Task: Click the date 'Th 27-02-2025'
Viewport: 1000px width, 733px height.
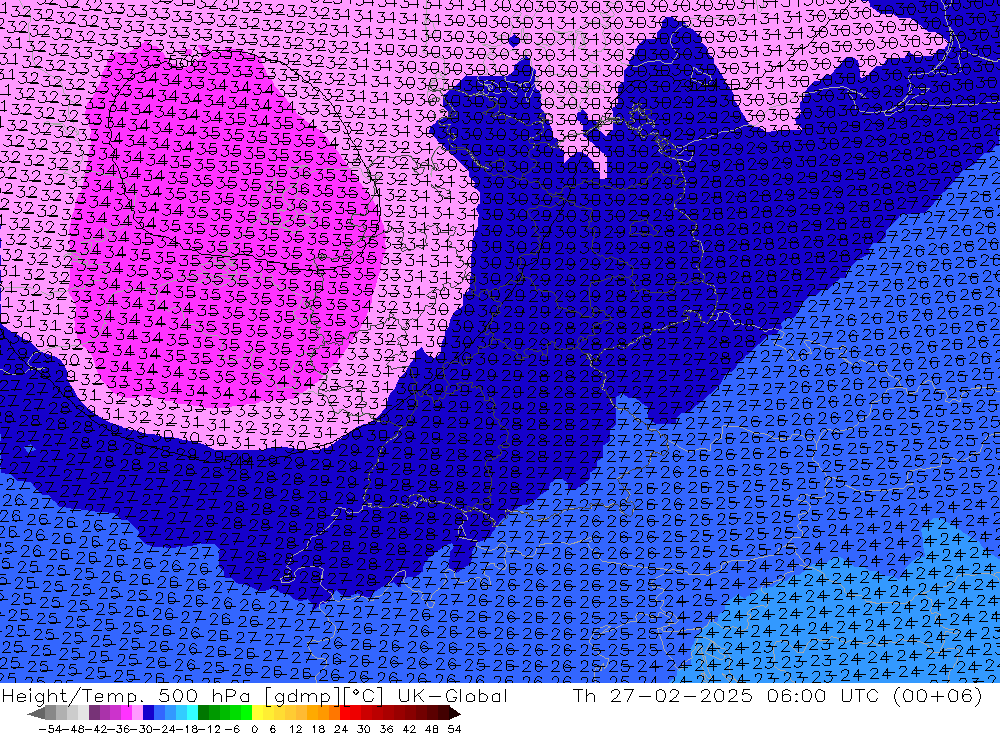Action: (x=662, y=695)
